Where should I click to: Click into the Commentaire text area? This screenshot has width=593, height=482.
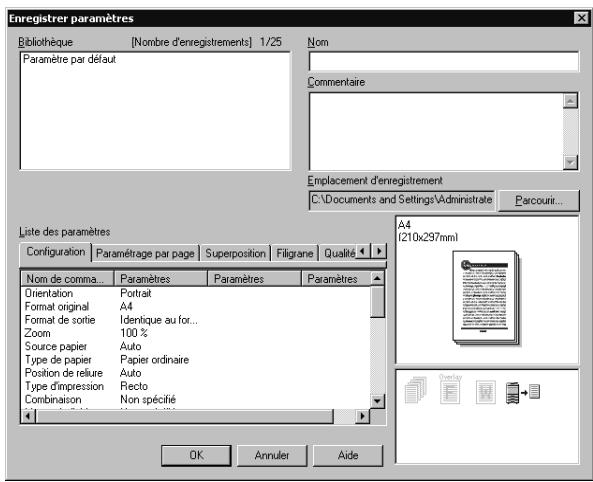tap(436, 132)
